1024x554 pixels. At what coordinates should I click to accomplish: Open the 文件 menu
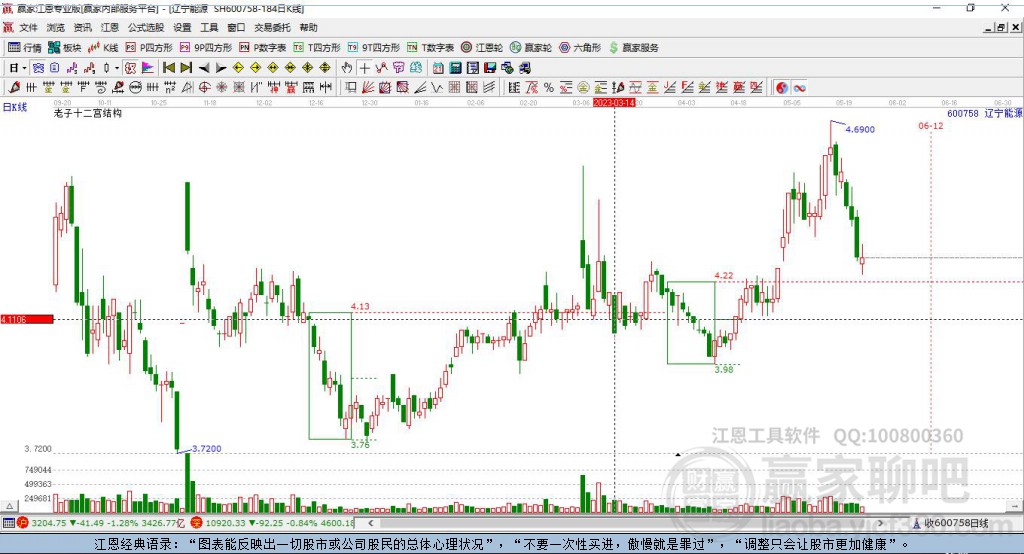click(29, 27)
